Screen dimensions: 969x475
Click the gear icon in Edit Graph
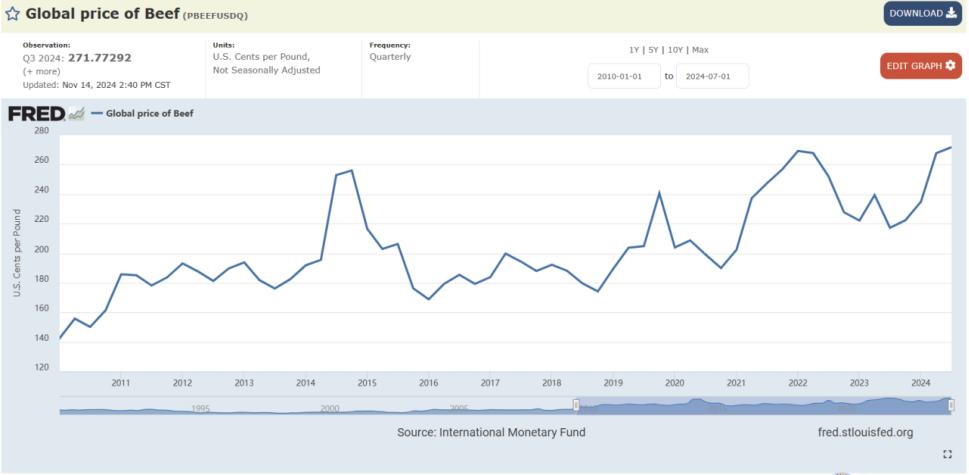pos(950,66)
